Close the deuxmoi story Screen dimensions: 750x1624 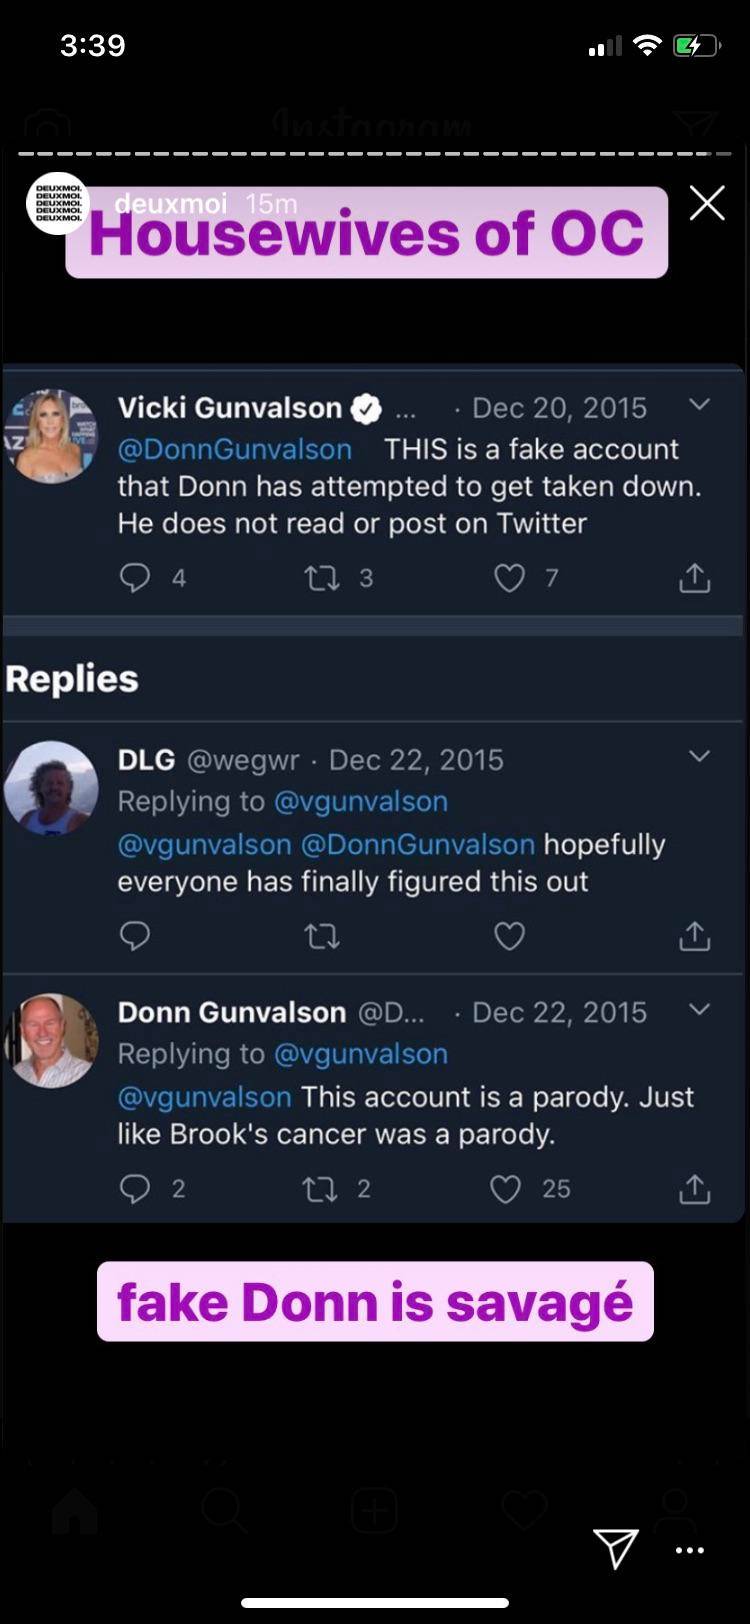tap(707, 204)
